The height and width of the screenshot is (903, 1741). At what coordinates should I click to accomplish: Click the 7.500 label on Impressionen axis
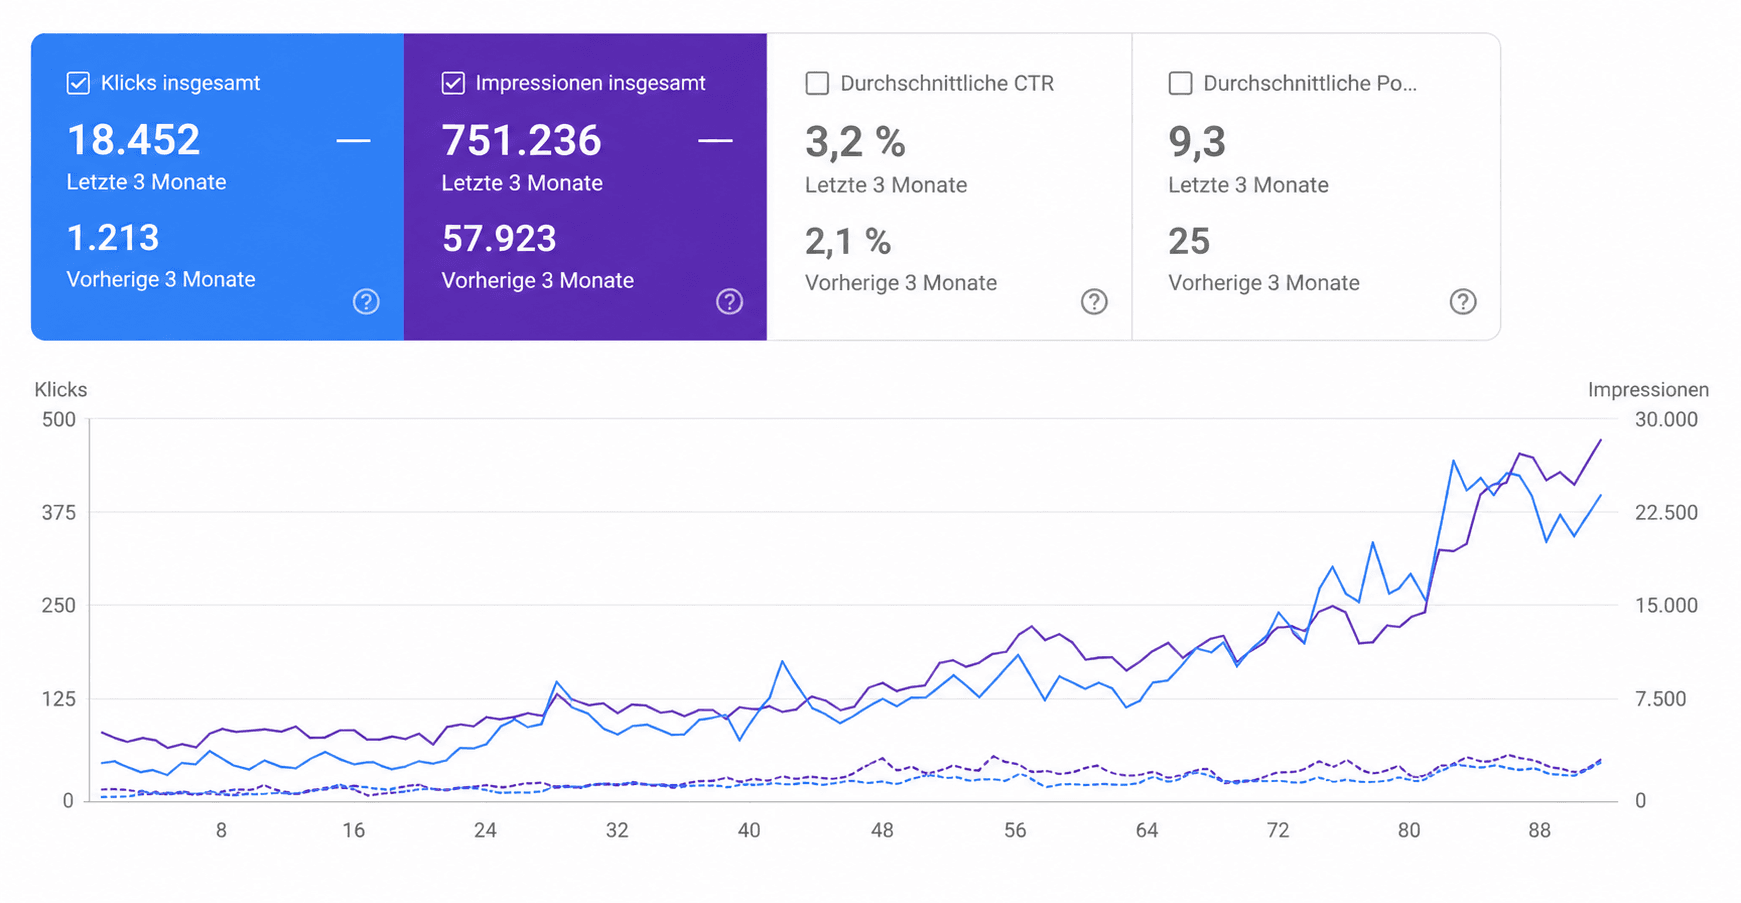click(1660, 699)
